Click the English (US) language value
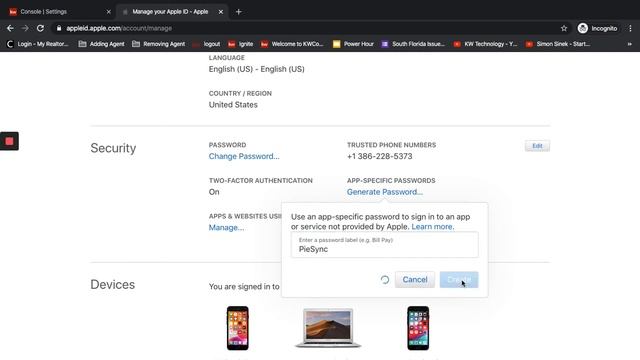 tap(256, 69)
